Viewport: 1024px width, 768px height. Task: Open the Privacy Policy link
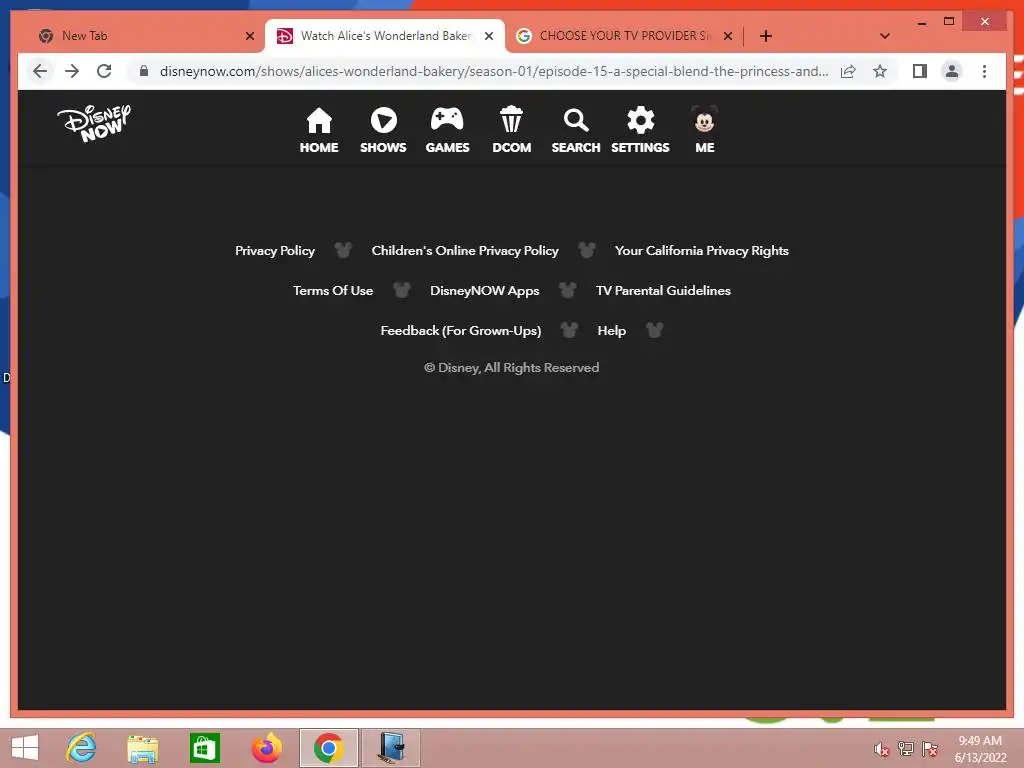click(x=275, y=251)
